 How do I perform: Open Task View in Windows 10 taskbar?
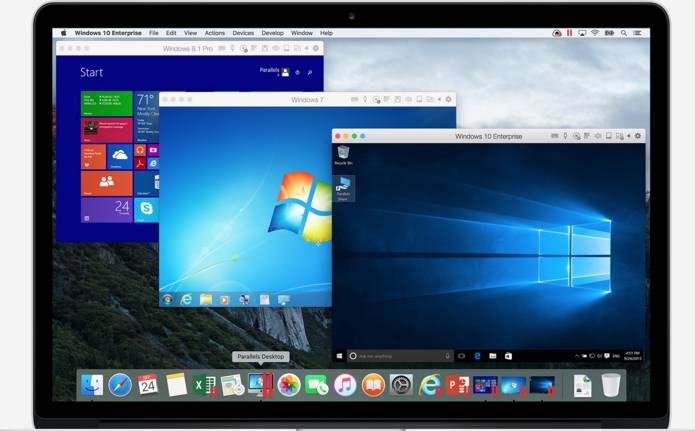461,356
